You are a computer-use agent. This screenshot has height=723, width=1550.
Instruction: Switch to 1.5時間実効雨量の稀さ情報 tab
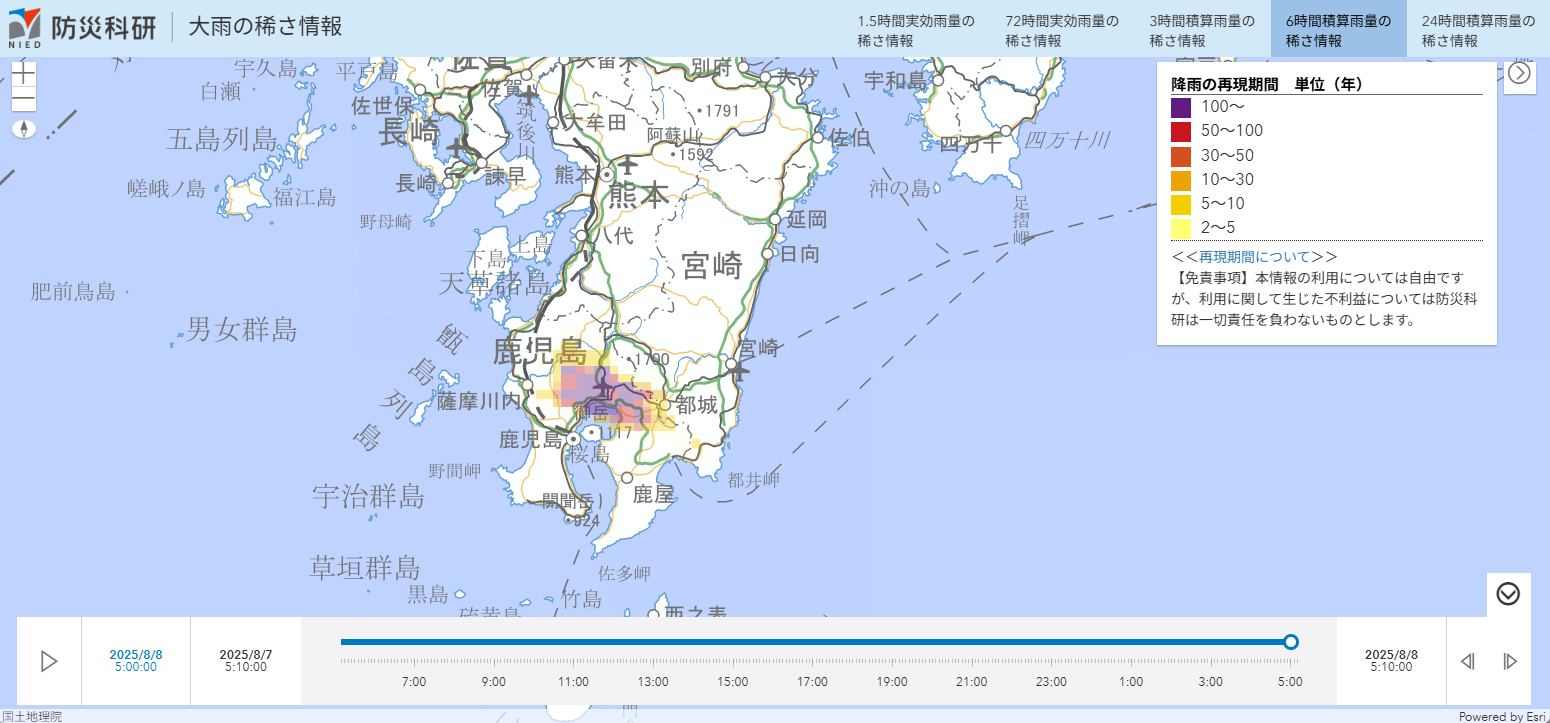click(915, 30)
